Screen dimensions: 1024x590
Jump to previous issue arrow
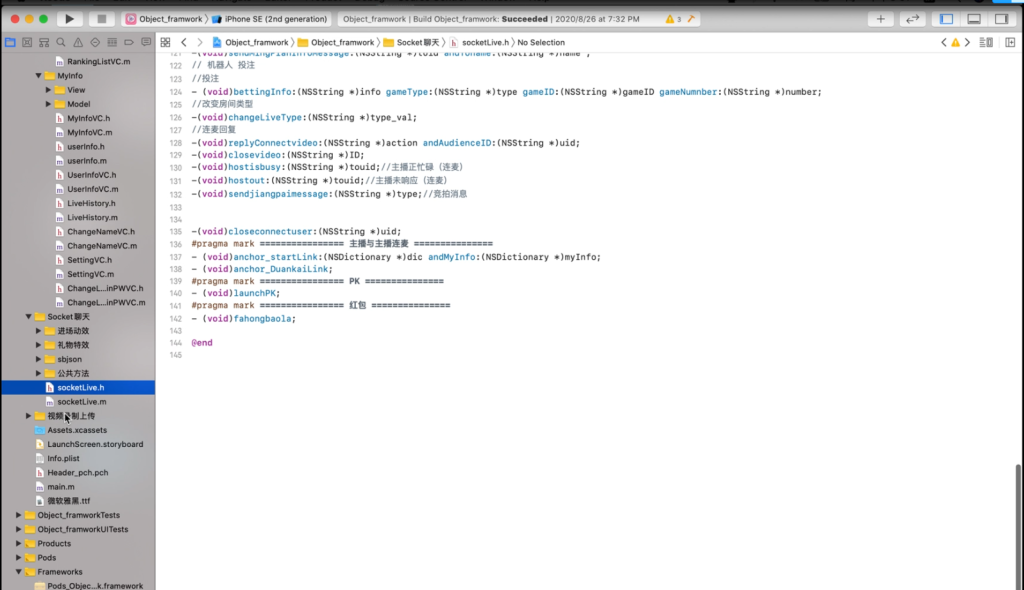(x=944, y=42)
